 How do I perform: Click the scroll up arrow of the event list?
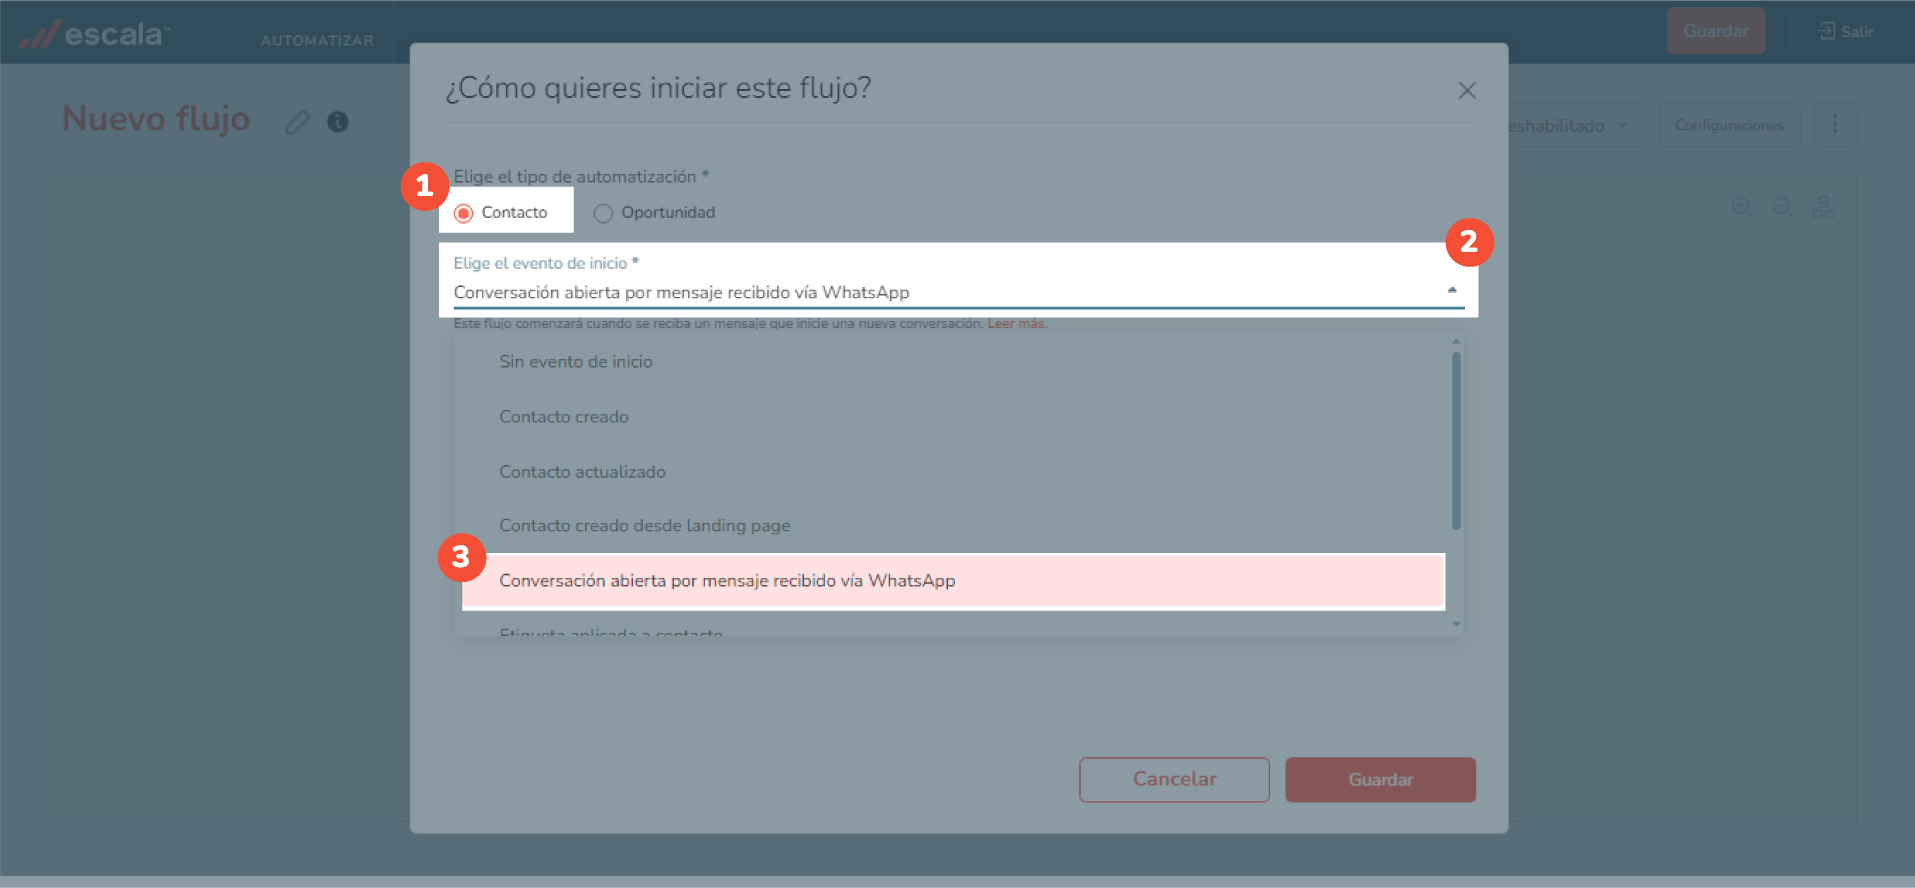tap(1456, 342)
